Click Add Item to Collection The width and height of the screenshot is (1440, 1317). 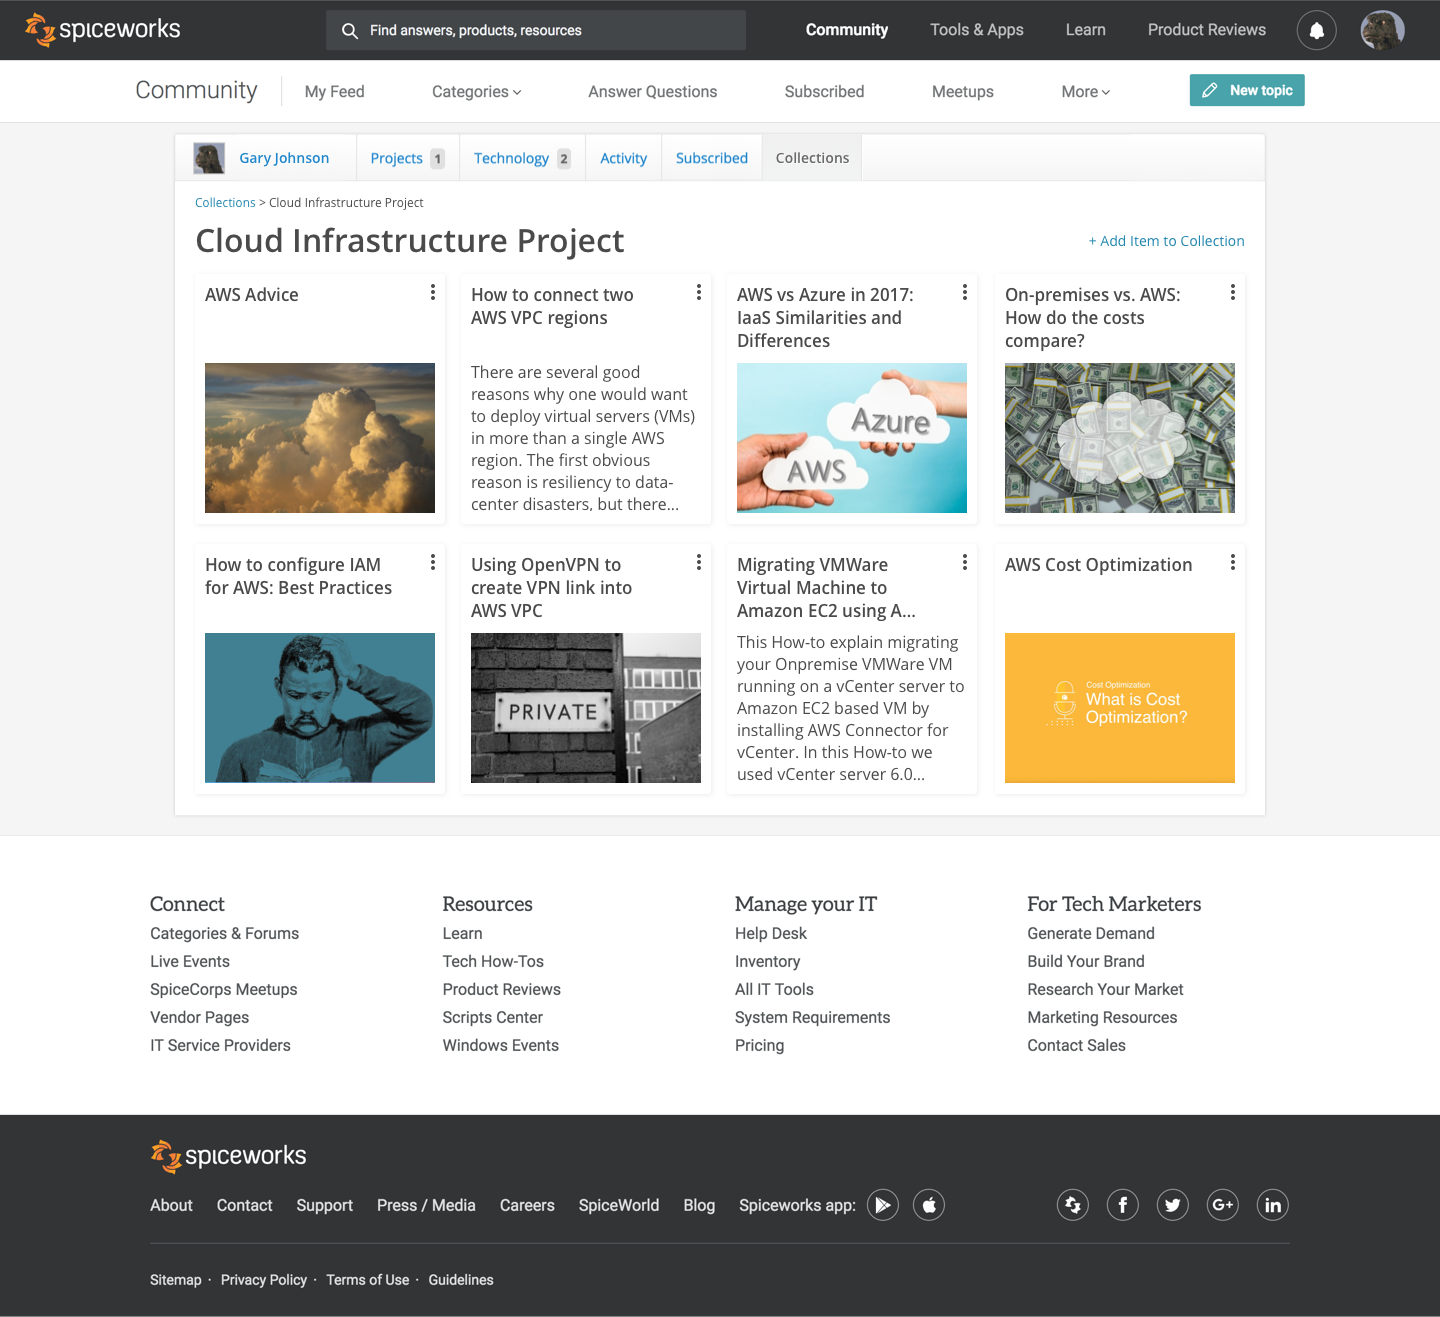[1166, 241]
